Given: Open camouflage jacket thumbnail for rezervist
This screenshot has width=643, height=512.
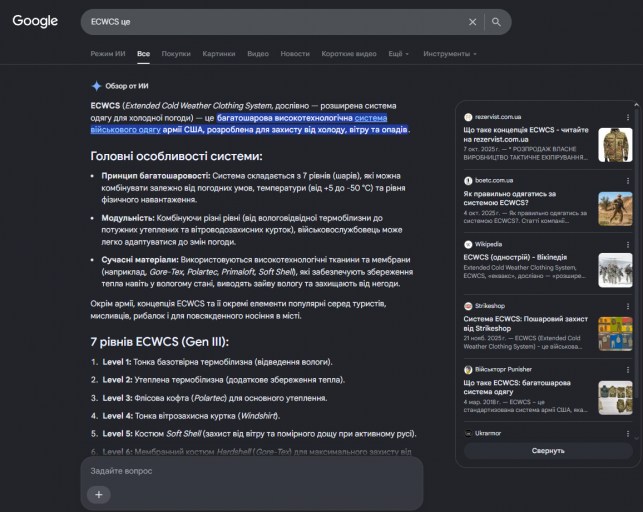Looking at the screenshot, I should (x=615, y=145).
